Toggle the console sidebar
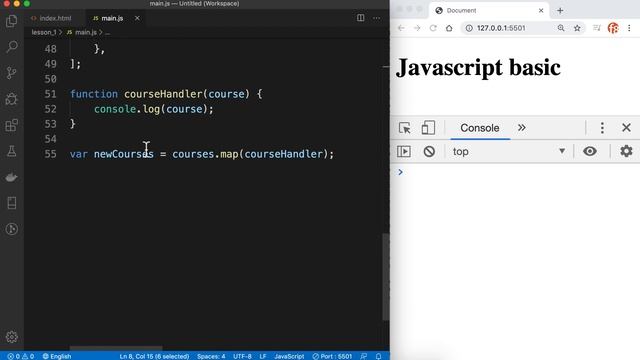This screenshot has height=360, width=640. tap(404, 151)
